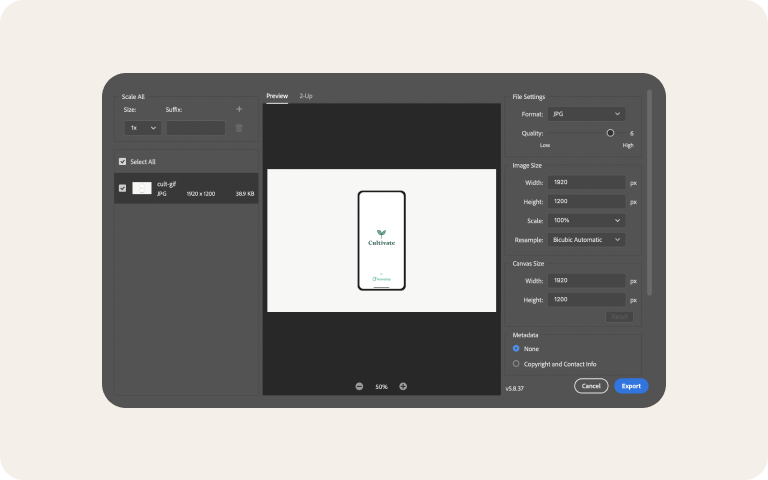Adjust the Quality slider handle
Image resolution: width=768 pixels, height=480 pixels.
[610, 133]
